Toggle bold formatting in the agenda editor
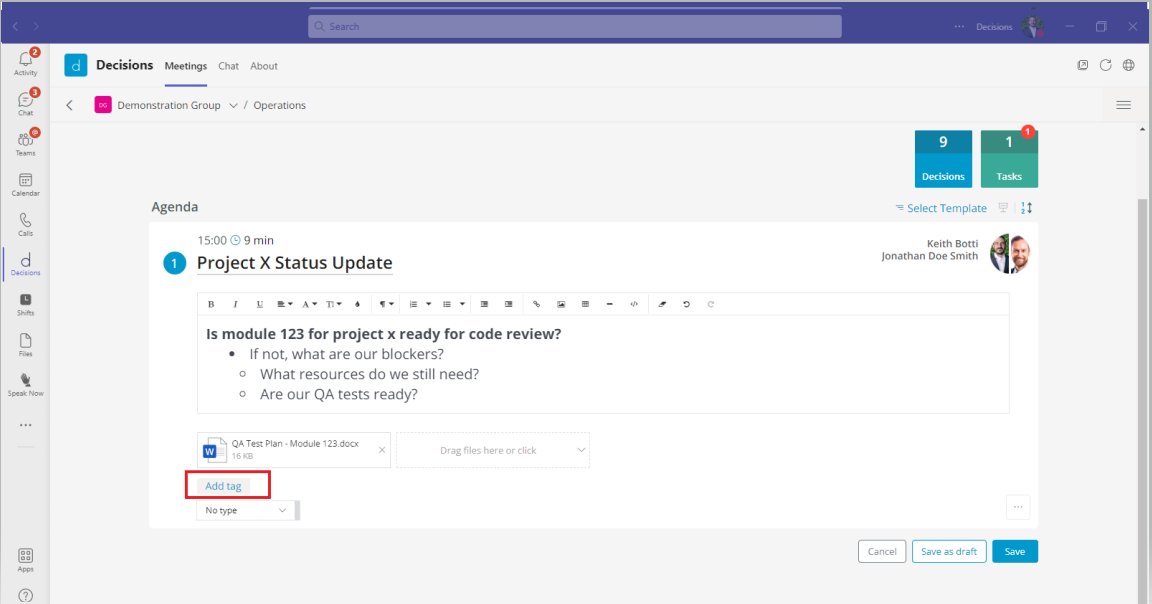The height and width of the screenshot is (604, 1152). coord(211,304)
